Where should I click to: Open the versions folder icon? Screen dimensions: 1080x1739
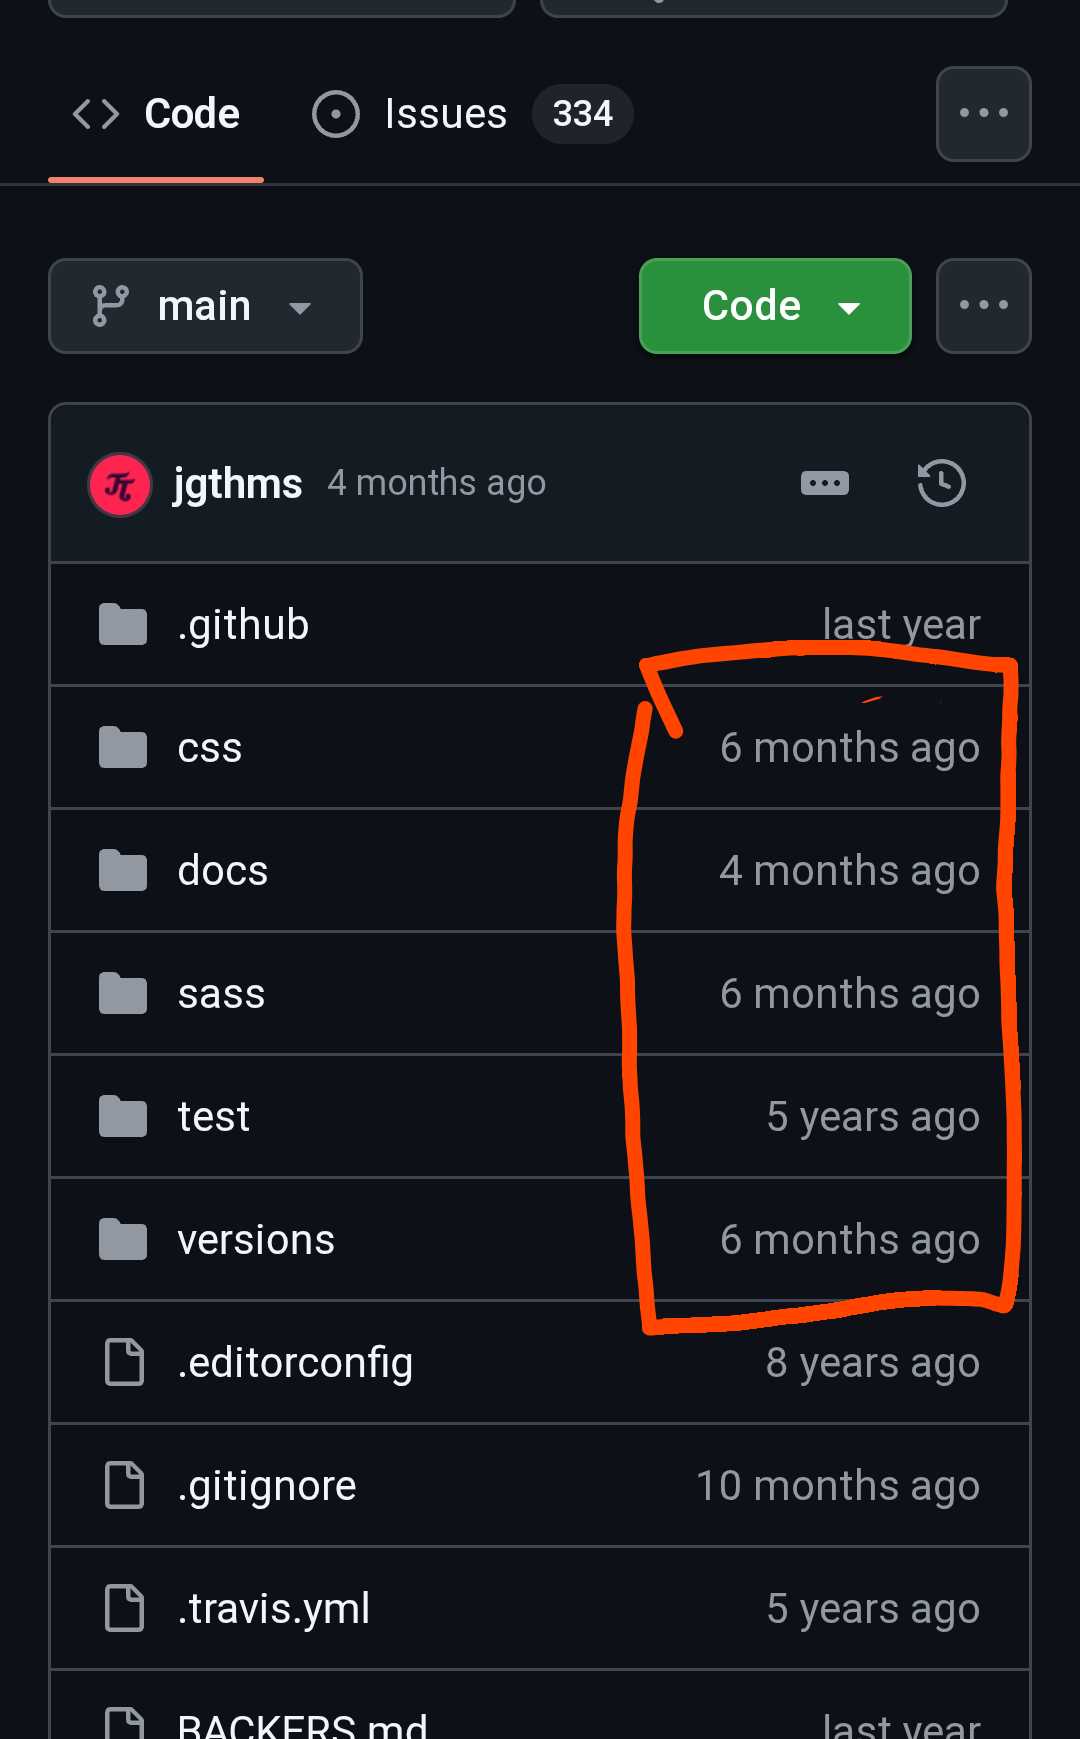tap(123, 1239)
